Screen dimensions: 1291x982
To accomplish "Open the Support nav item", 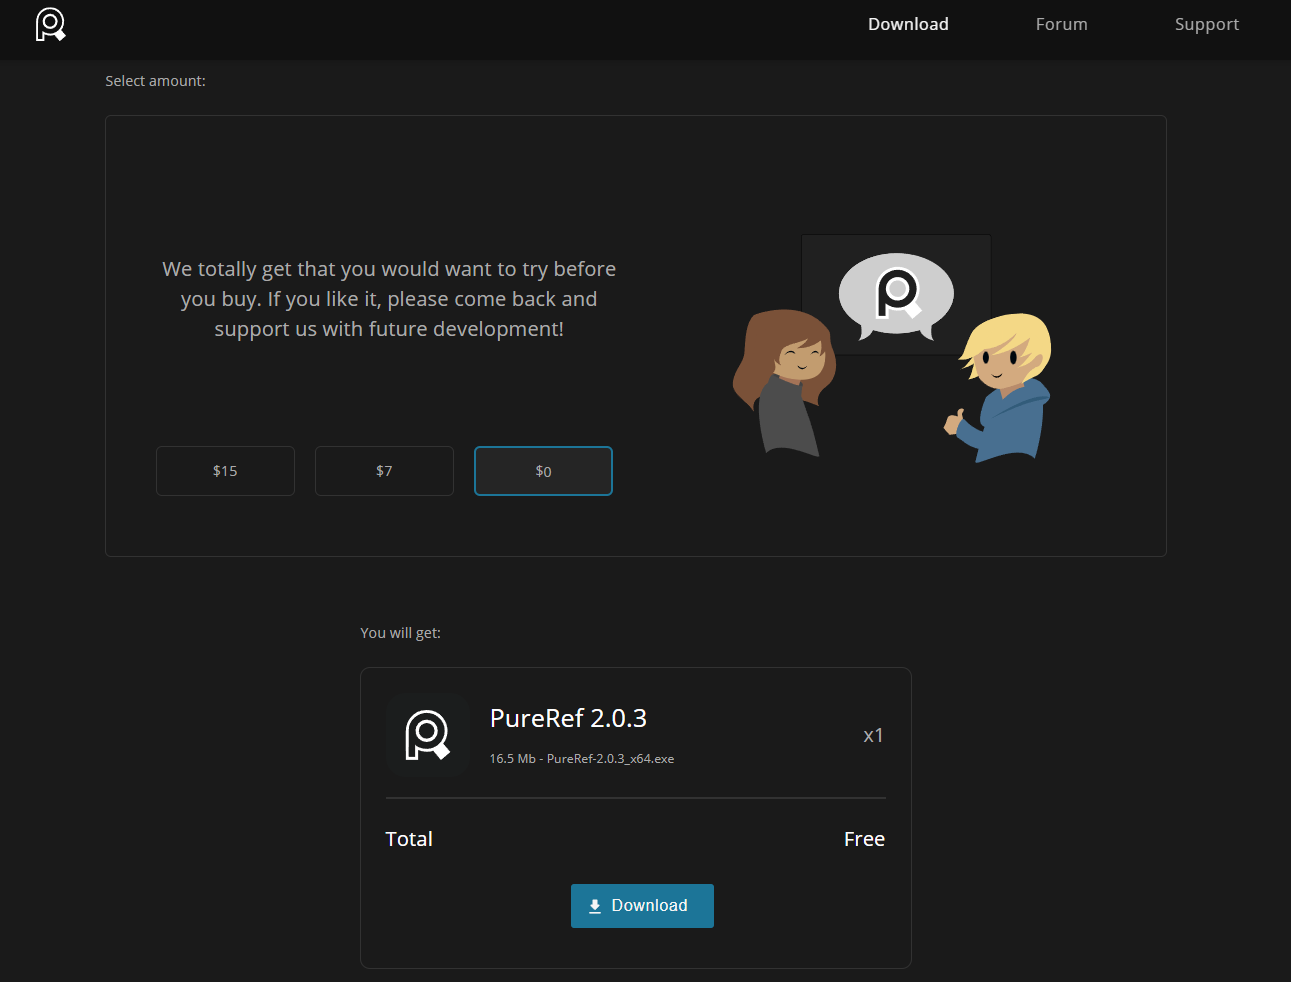I will click(x=1207, y=24).
